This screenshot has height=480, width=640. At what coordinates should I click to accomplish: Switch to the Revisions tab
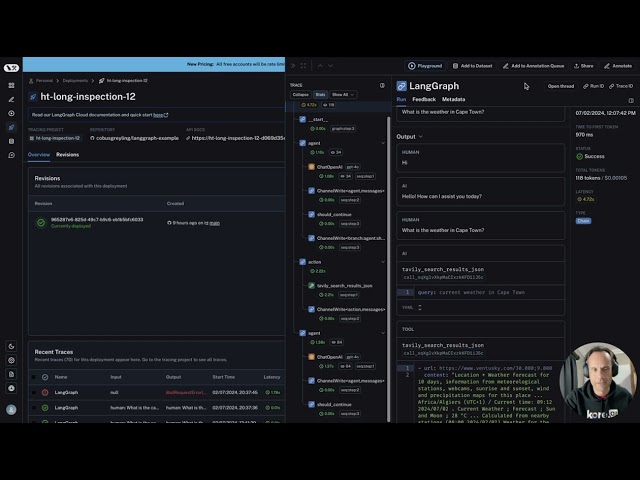pyautogui.click(x=67, y=155)
